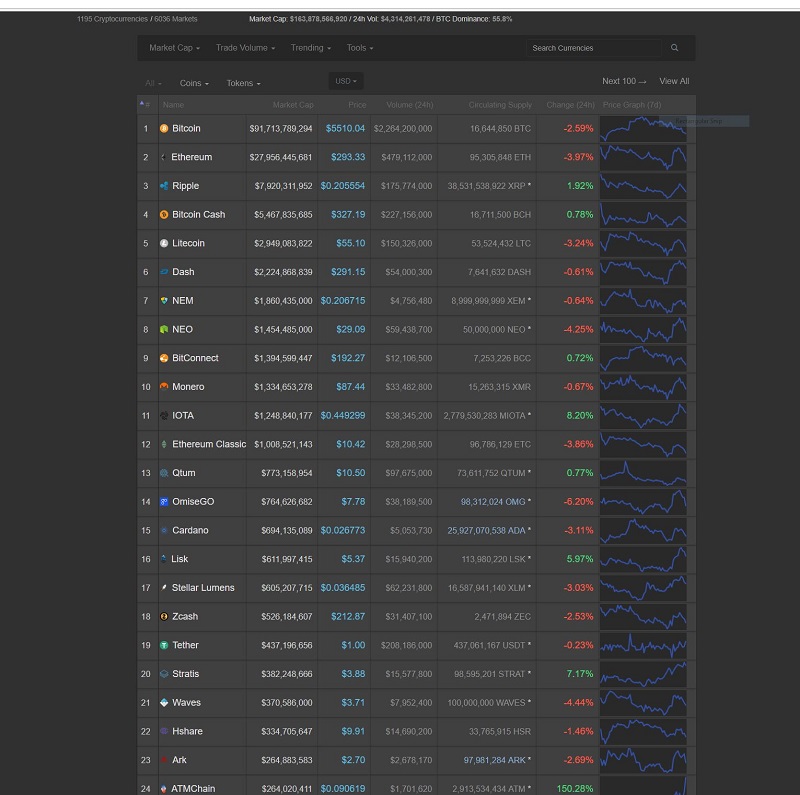Click Dash price $291.15
Viewport: 800px width, 795px height.
tap(348, 272)
